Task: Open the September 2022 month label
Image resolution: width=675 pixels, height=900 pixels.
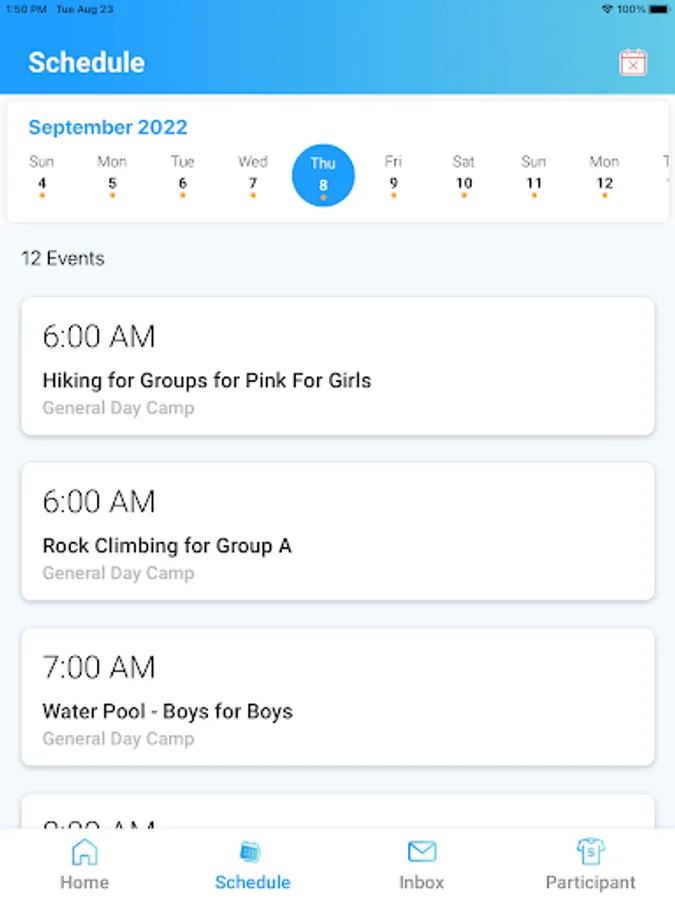Action: (108, 127)
